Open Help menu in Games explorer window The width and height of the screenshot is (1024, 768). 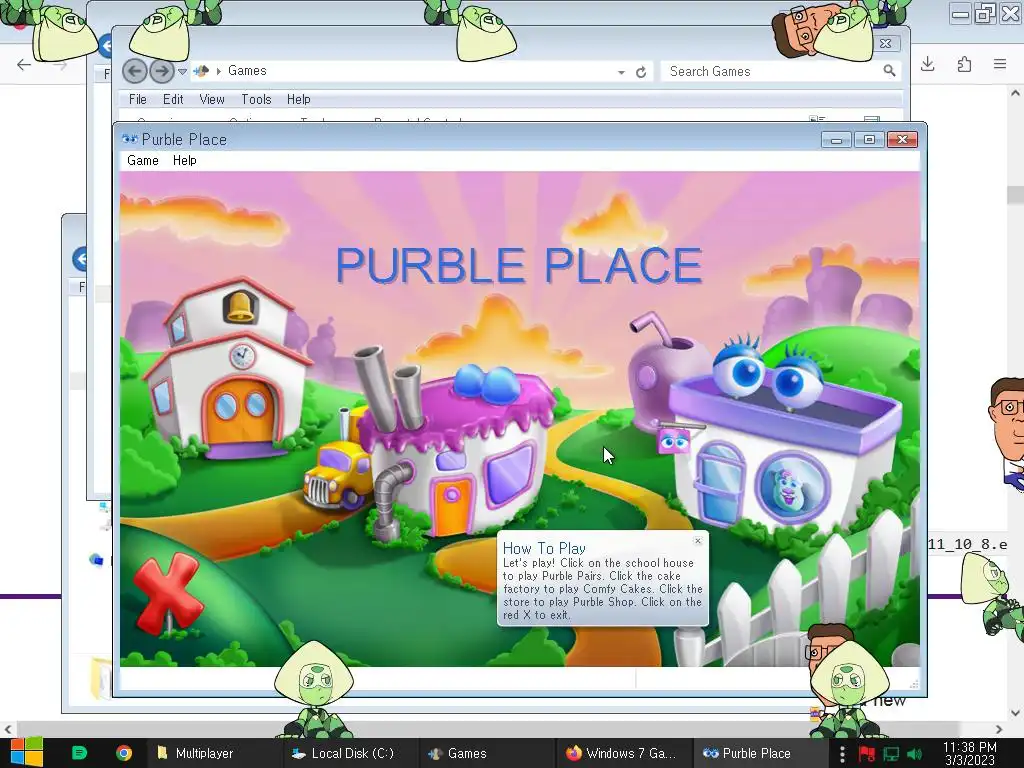[298, 99]
